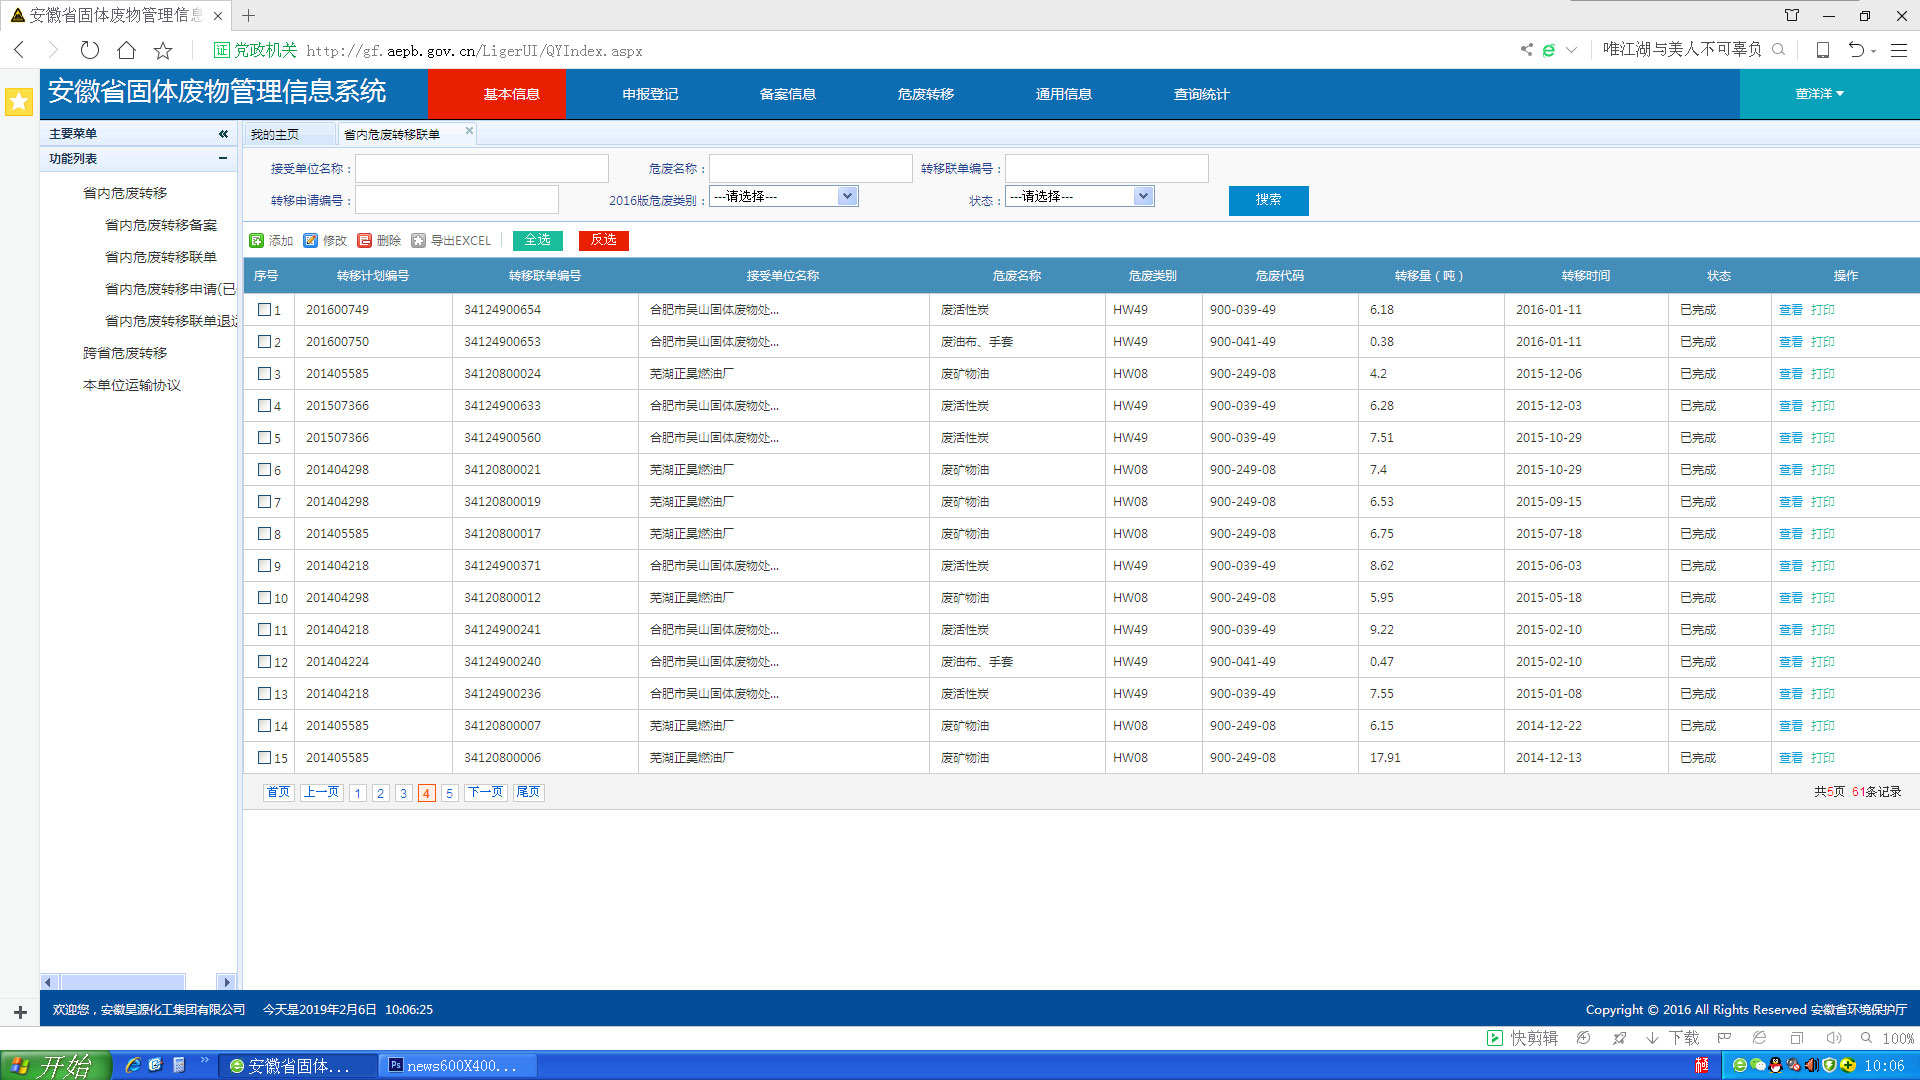Click the blue 搜索 search button

[x=1268, y=200]
